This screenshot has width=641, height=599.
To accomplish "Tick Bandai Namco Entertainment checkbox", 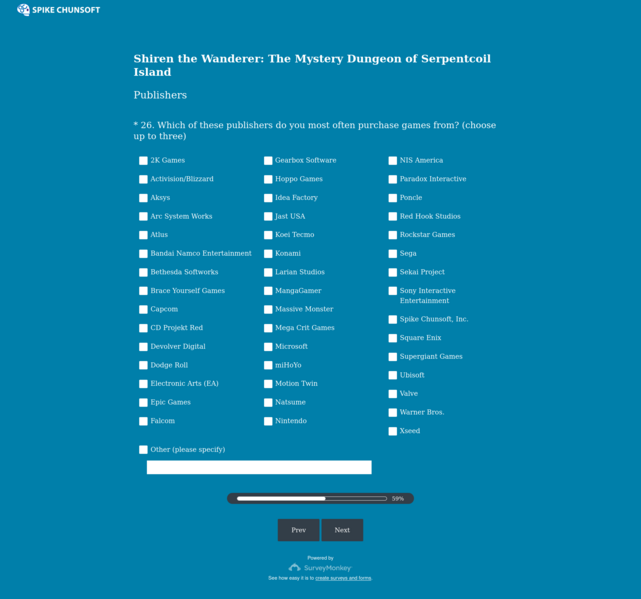I will click(x=143, y=254).
